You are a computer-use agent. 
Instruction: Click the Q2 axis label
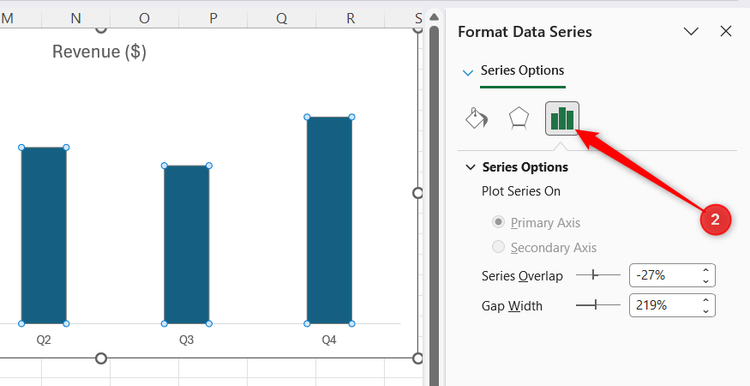click(44, 340)
